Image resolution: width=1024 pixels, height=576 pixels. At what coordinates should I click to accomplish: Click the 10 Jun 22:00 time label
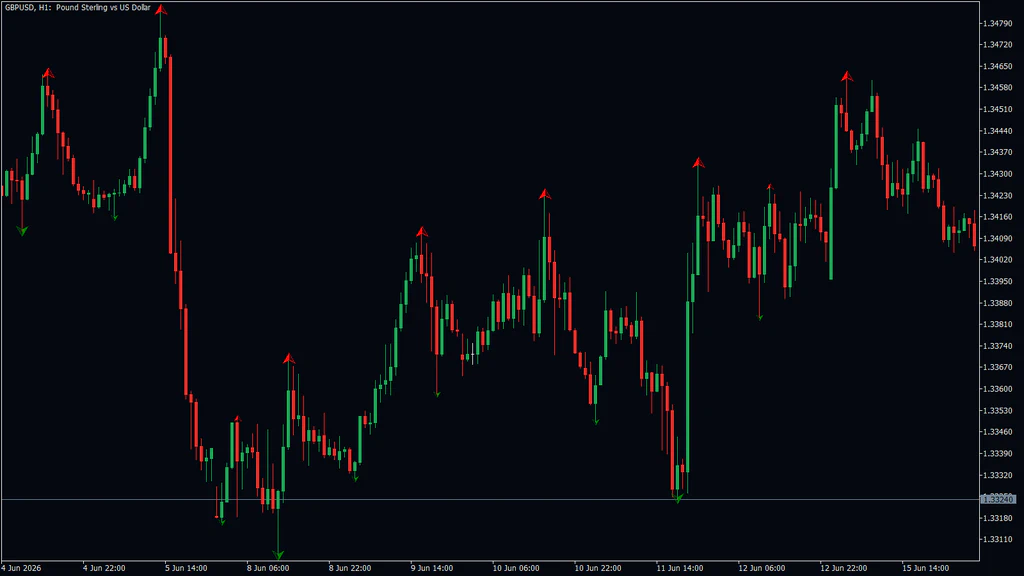pos(598,568)
